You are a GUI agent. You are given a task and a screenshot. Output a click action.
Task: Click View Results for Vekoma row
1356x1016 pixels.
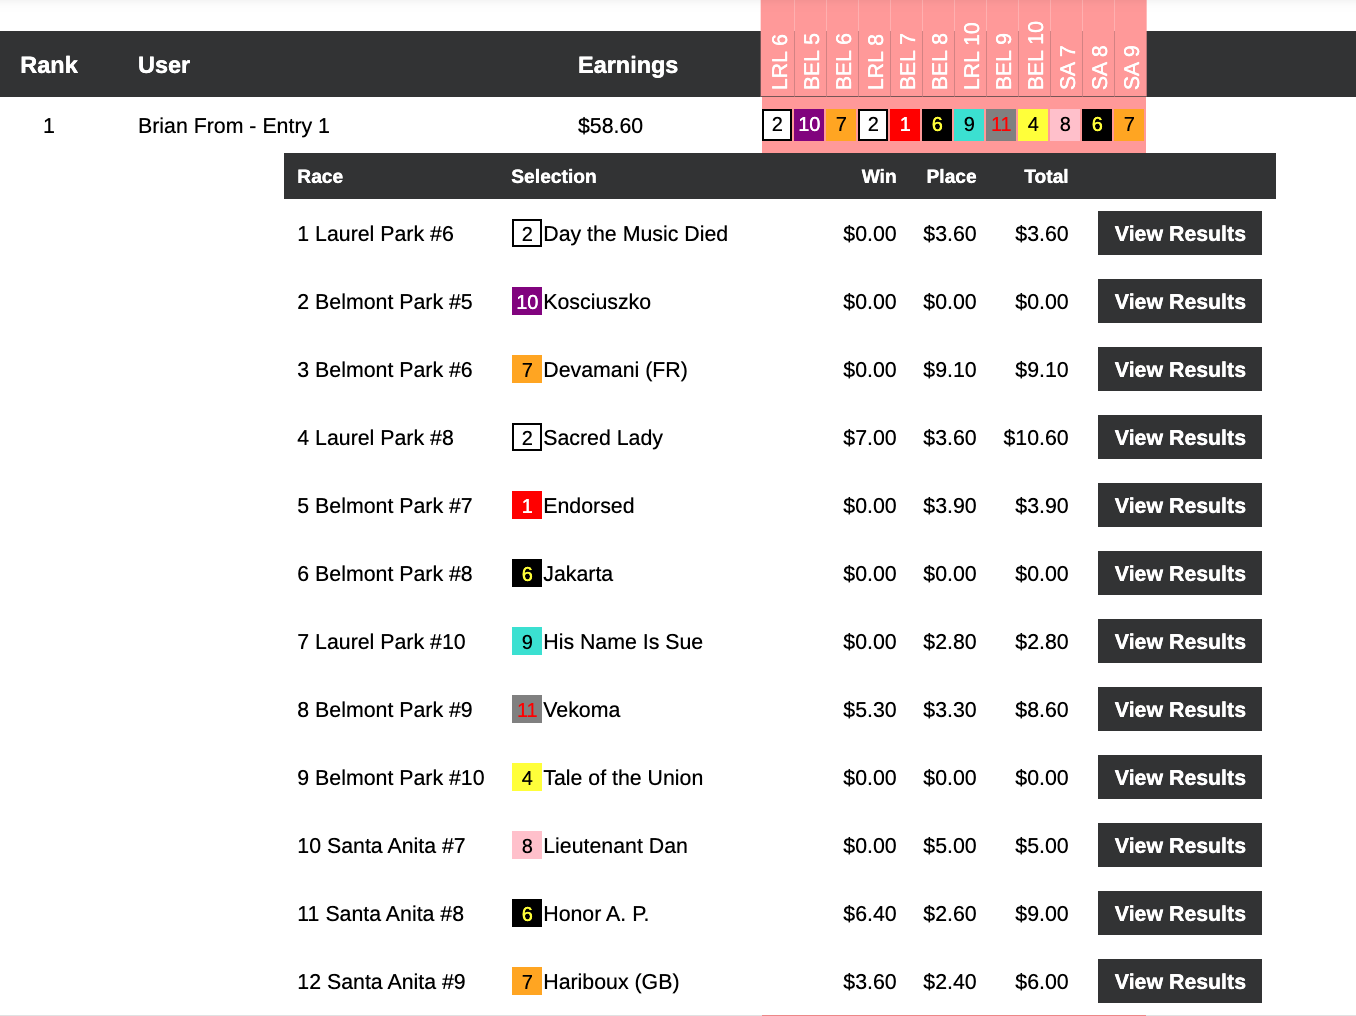pos(1179,710)
